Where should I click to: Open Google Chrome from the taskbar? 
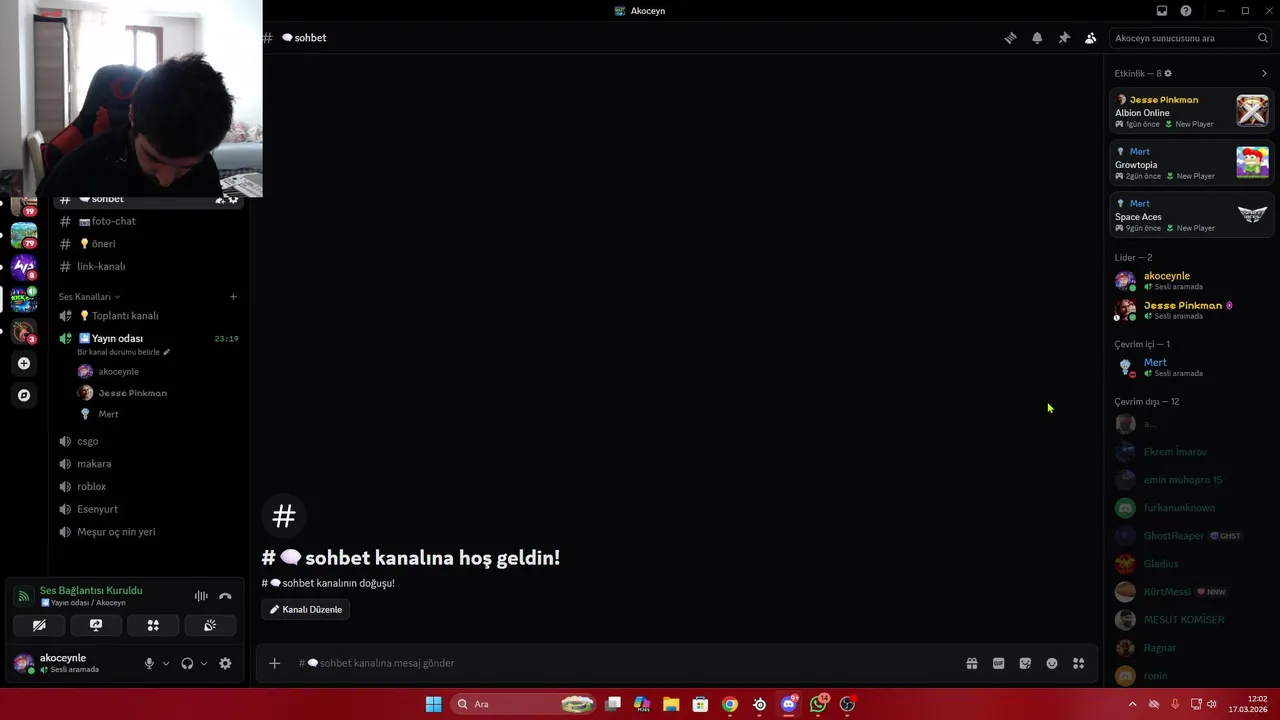pyautogui.click(x=730, y=704)
